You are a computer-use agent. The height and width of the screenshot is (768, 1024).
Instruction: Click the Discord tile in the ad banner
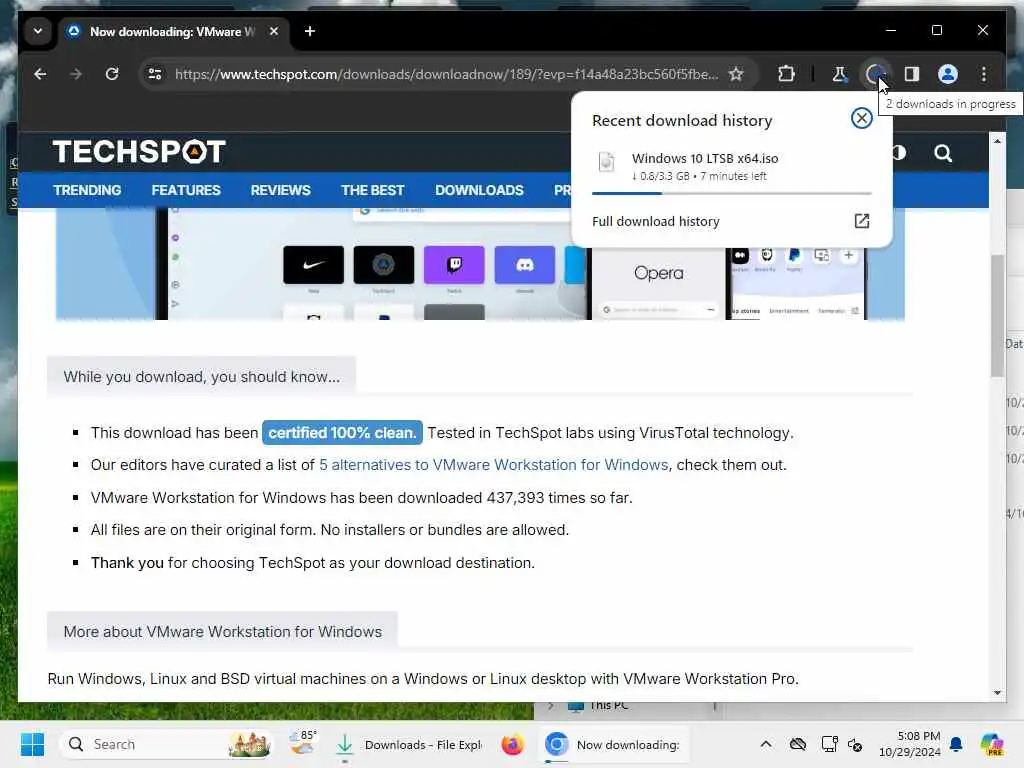click(524, 264)
